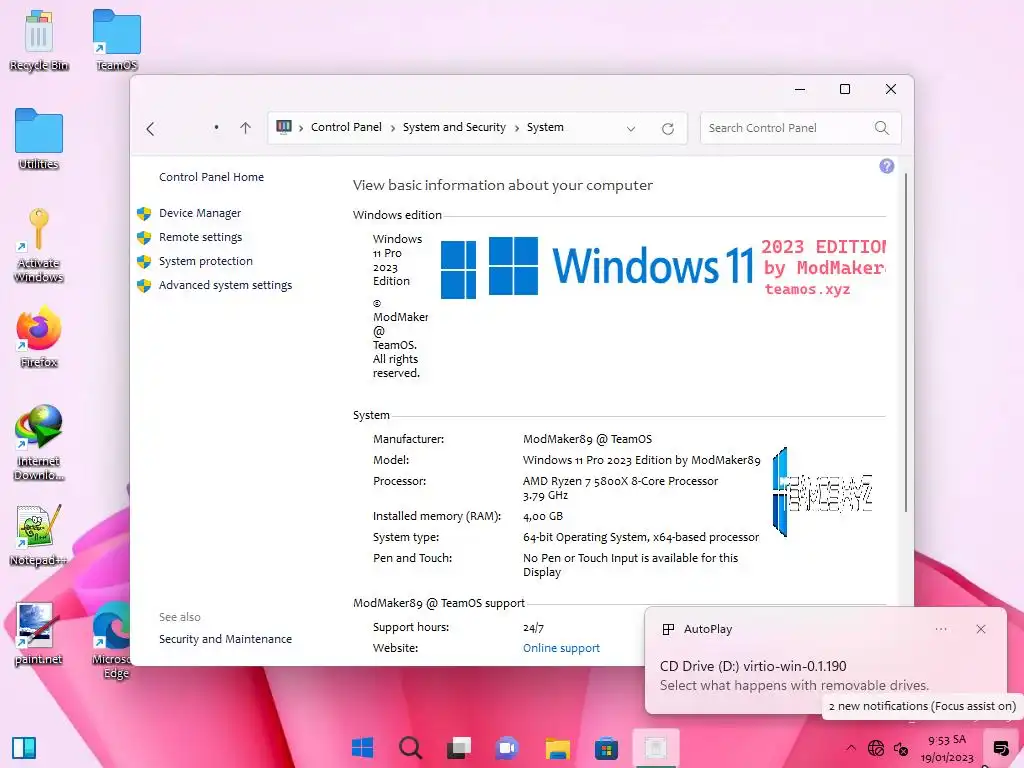This screenshot has width=1024, height=768.
Task: Click the 4,00 GB installed memory value
Action: click(x=542, y=516)
